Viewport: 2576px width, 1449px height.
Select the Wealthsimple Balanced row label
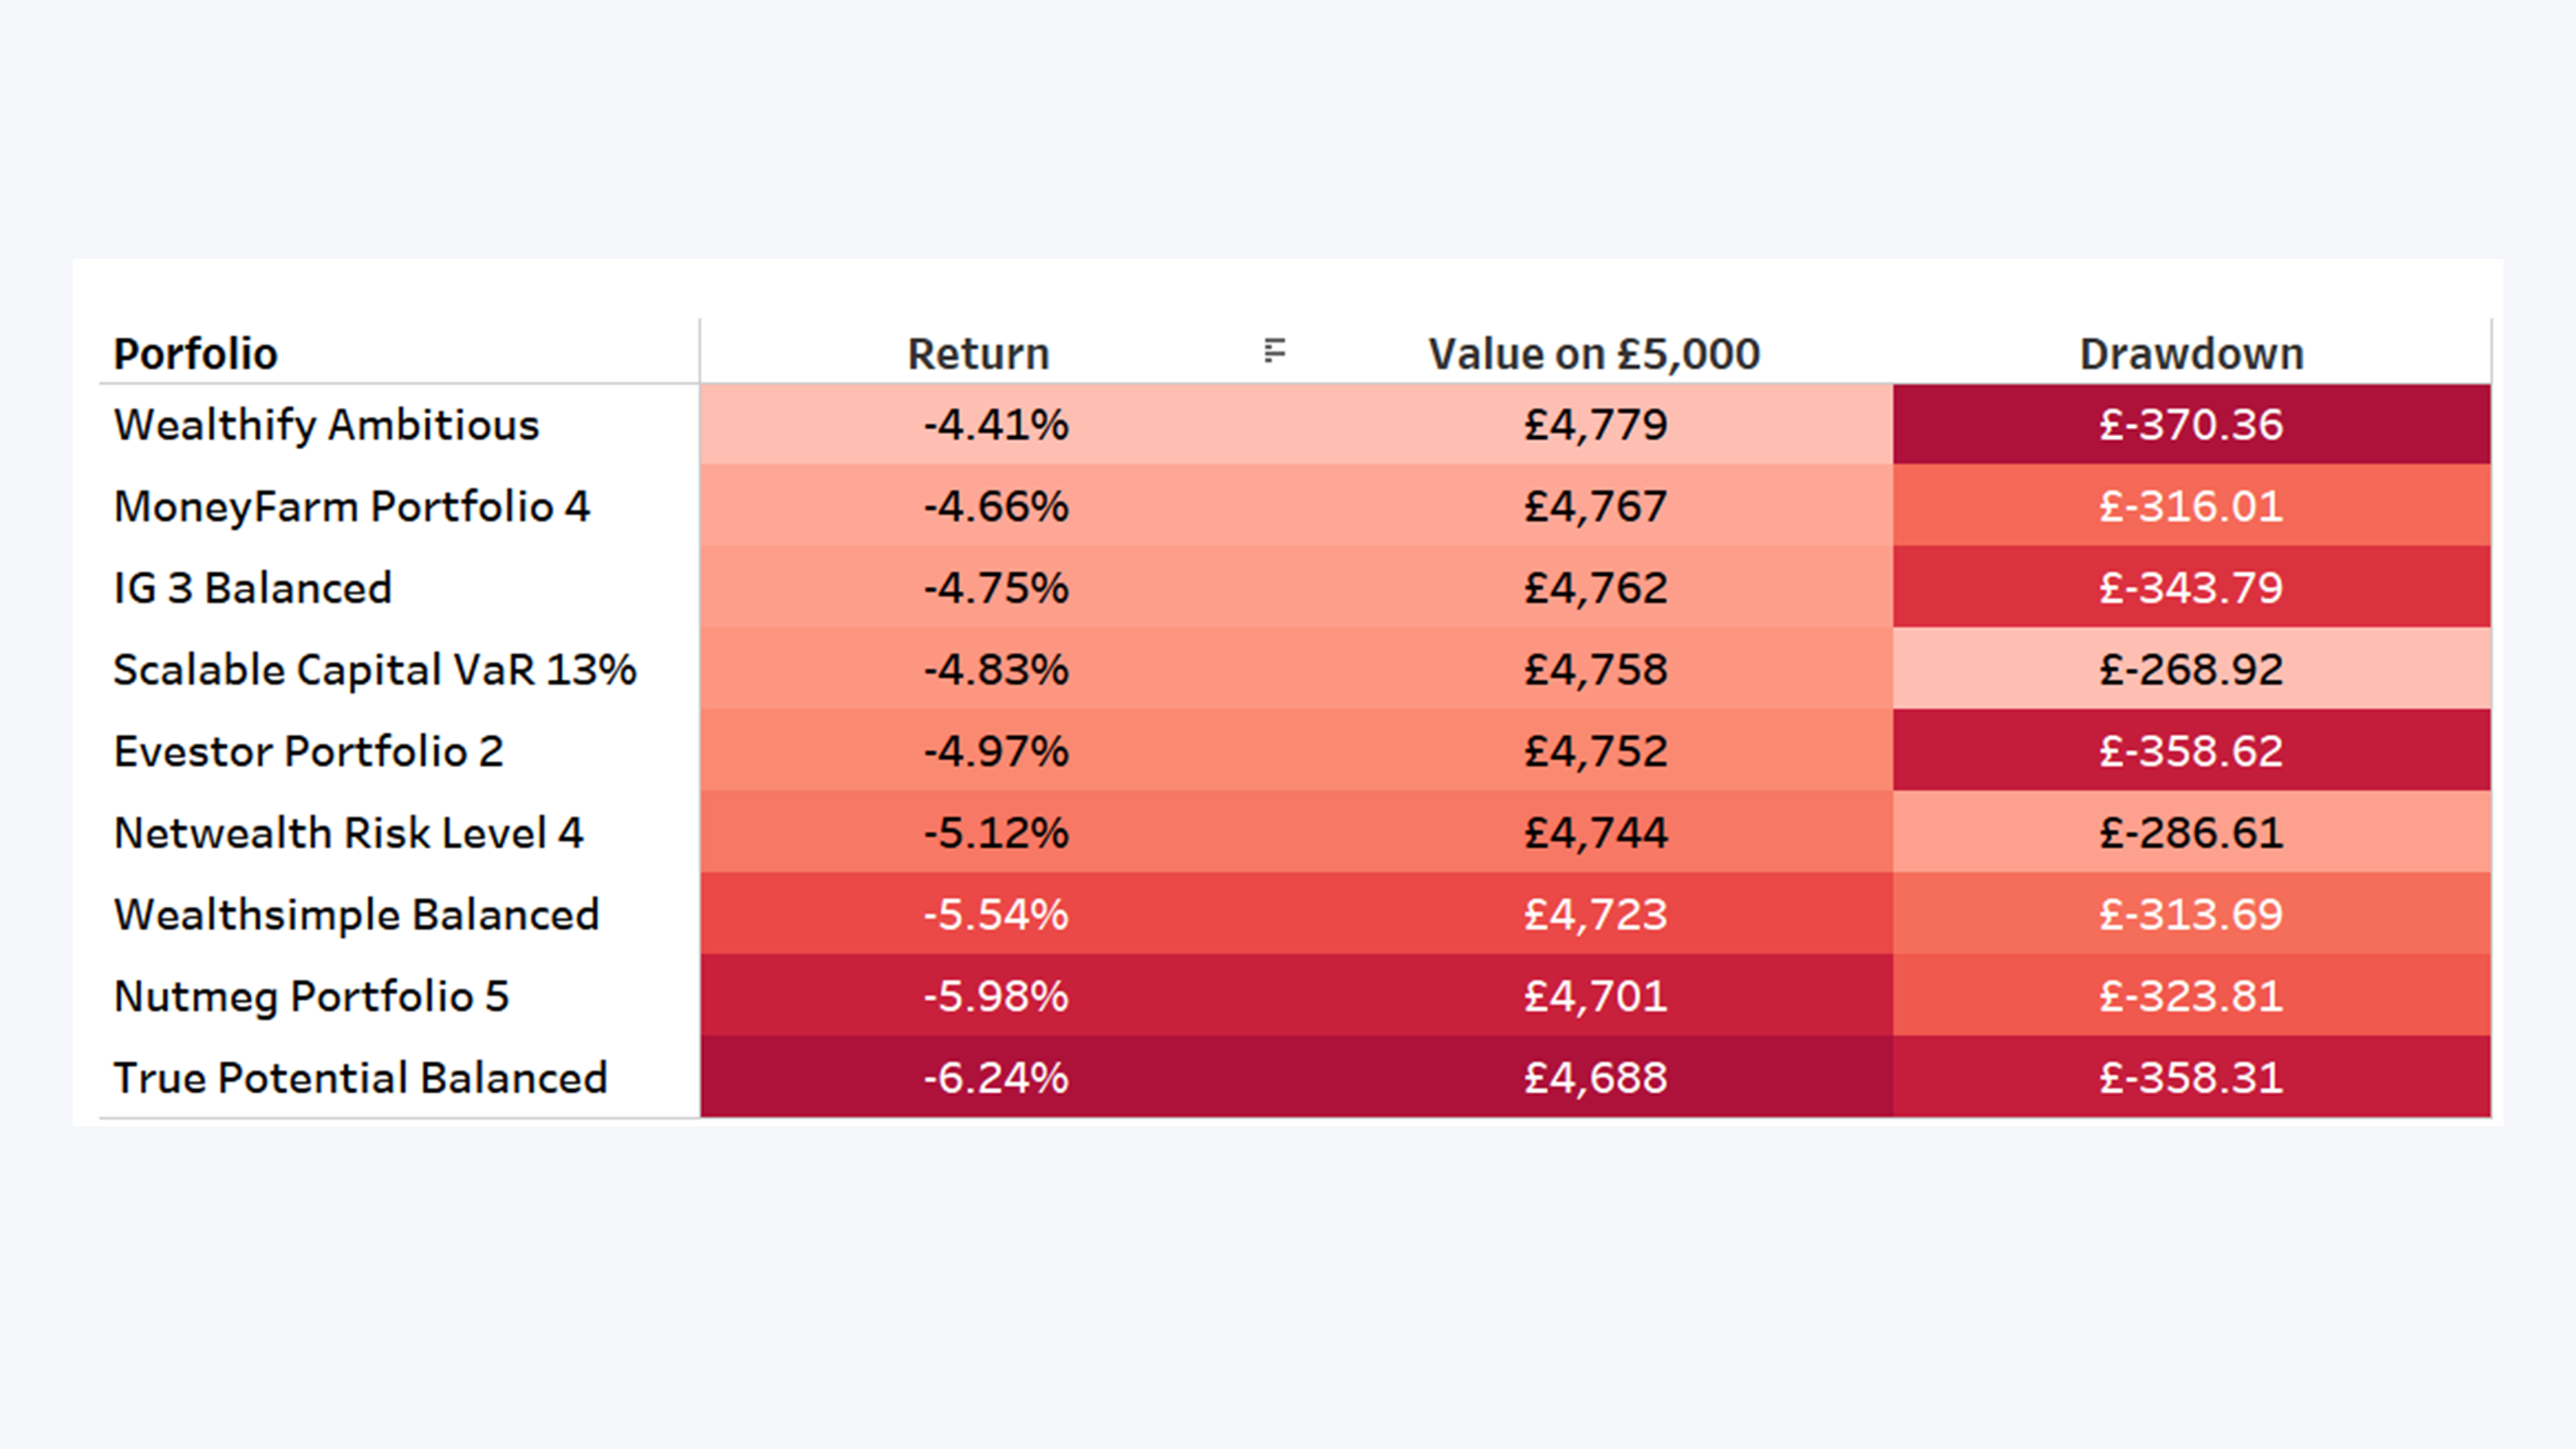click(357, 915)
